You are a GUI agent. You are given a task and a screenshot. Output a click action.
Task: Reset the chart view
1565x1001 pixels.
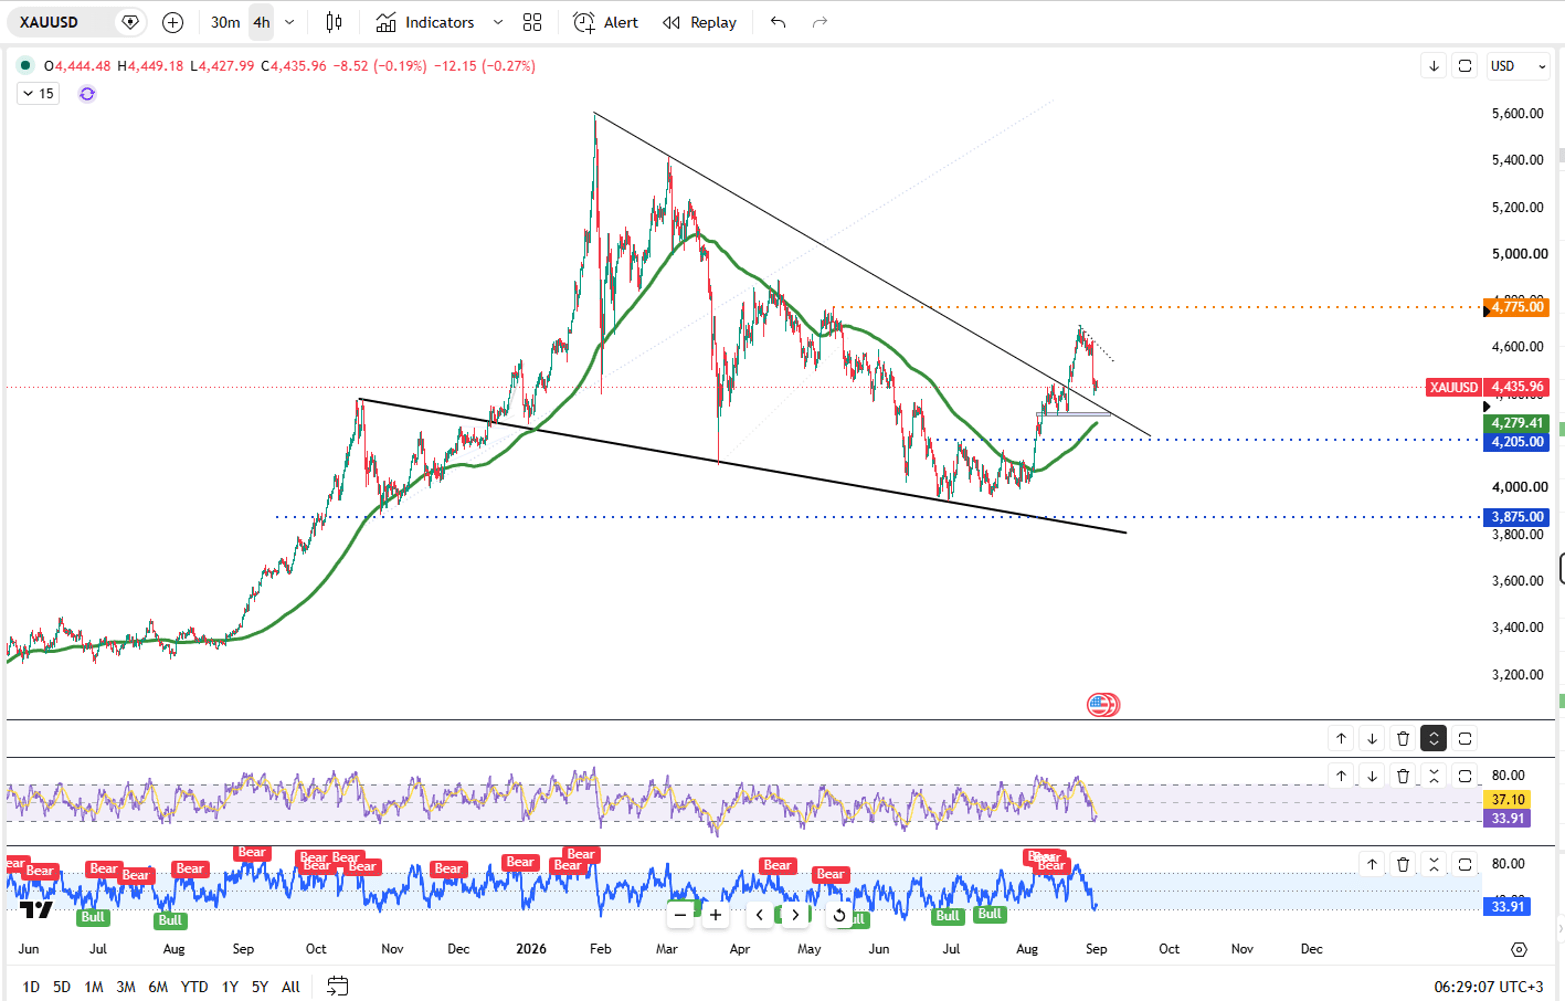click(839, 914)
